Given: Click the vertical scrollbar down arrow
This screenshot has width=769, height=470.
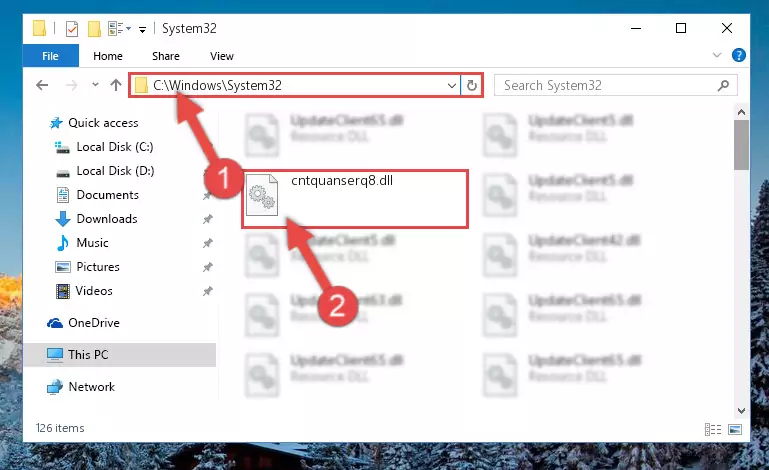Looking at the screenshot, I should [x=742, y=411].
